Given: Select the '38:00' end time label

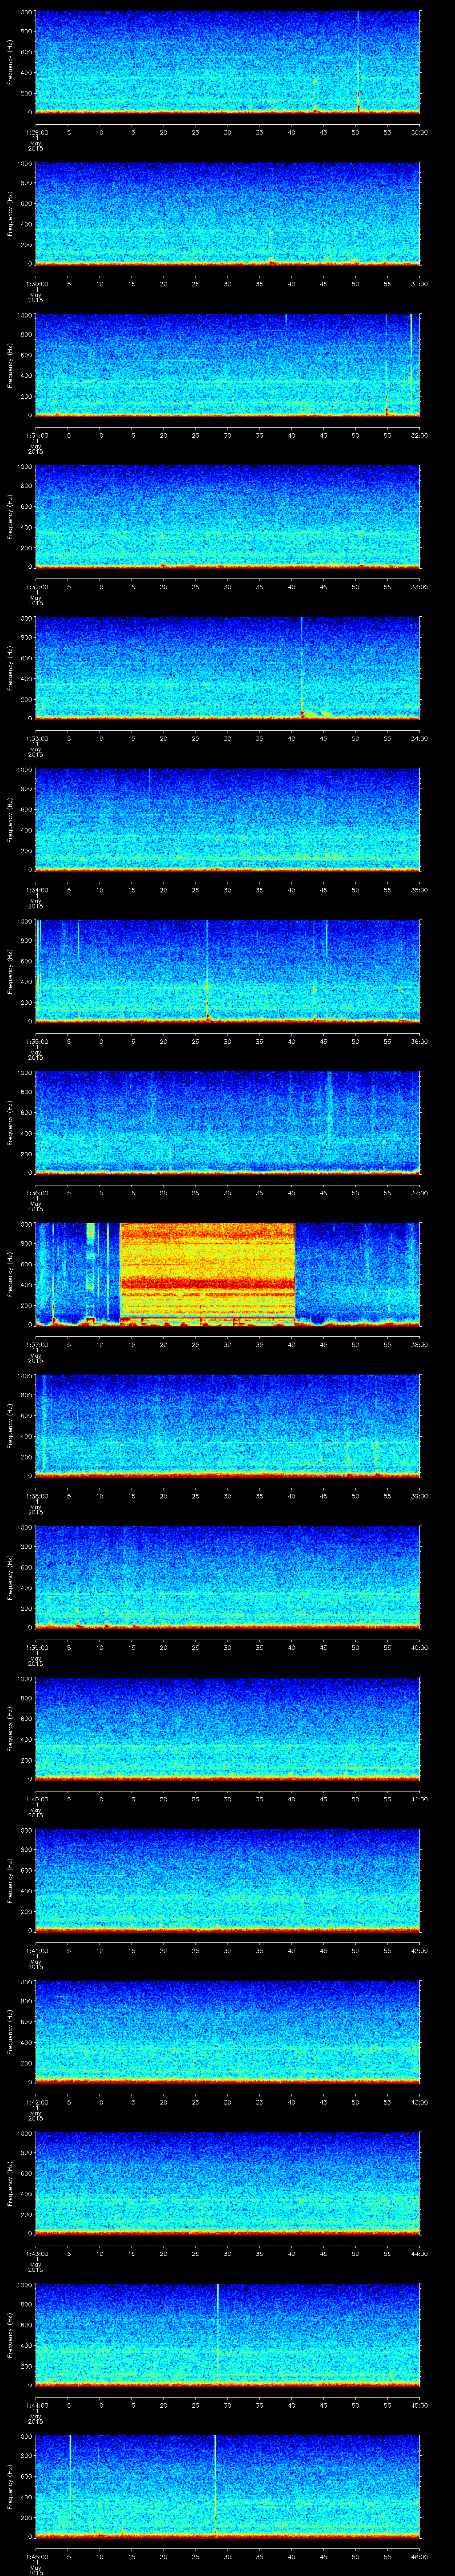Looking at the screenshot, I should [419, 1345].
